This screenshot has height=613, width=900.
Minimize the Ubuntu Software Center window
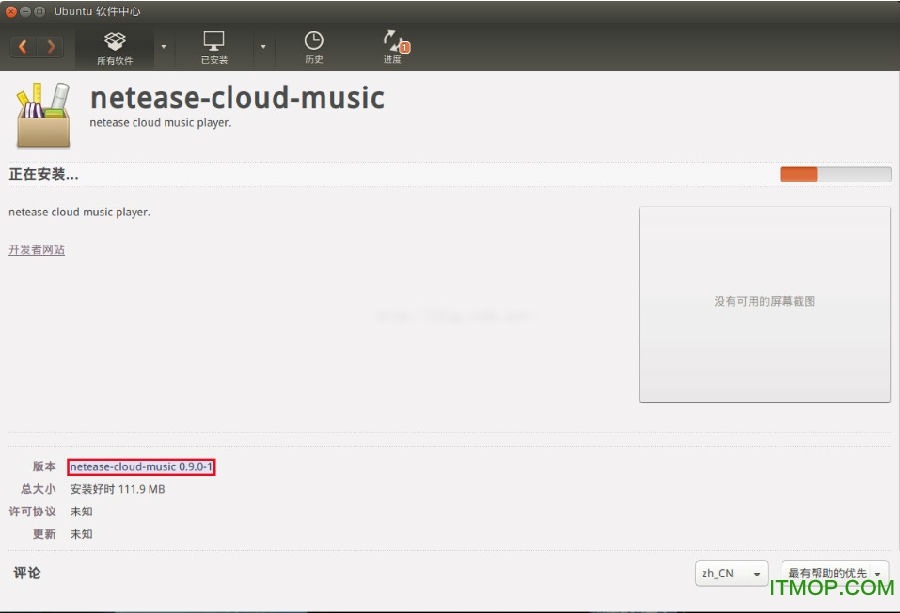(x=25, y=11)
